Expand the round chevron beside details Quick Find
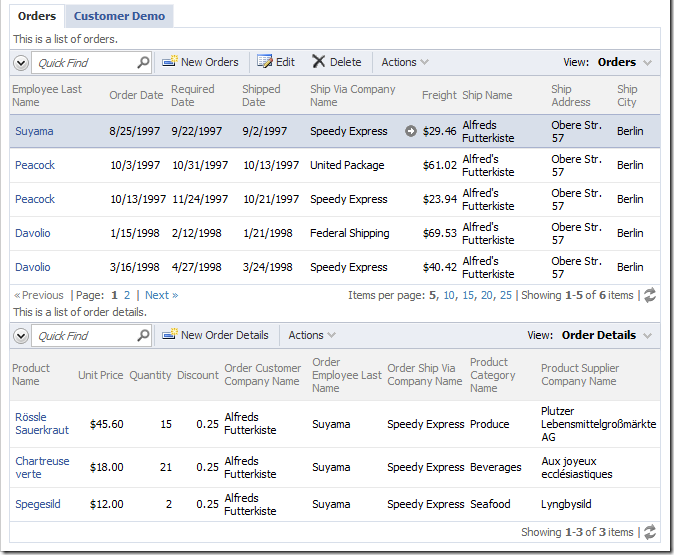 [21, 336]
